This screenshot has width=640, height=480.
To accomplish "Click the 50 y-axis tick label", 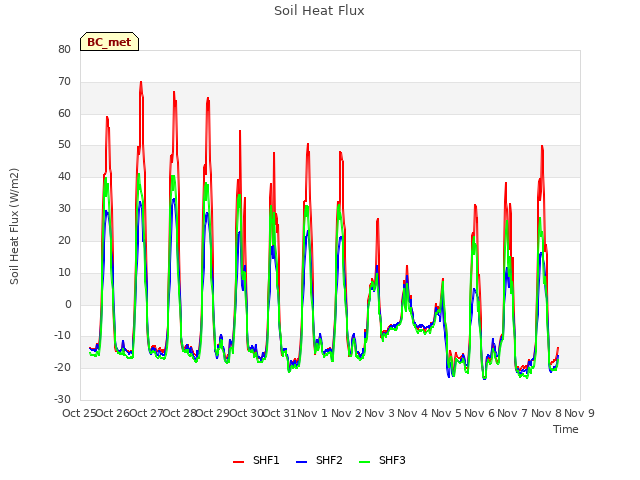I will pyautogui.click(x=64, y=145).
